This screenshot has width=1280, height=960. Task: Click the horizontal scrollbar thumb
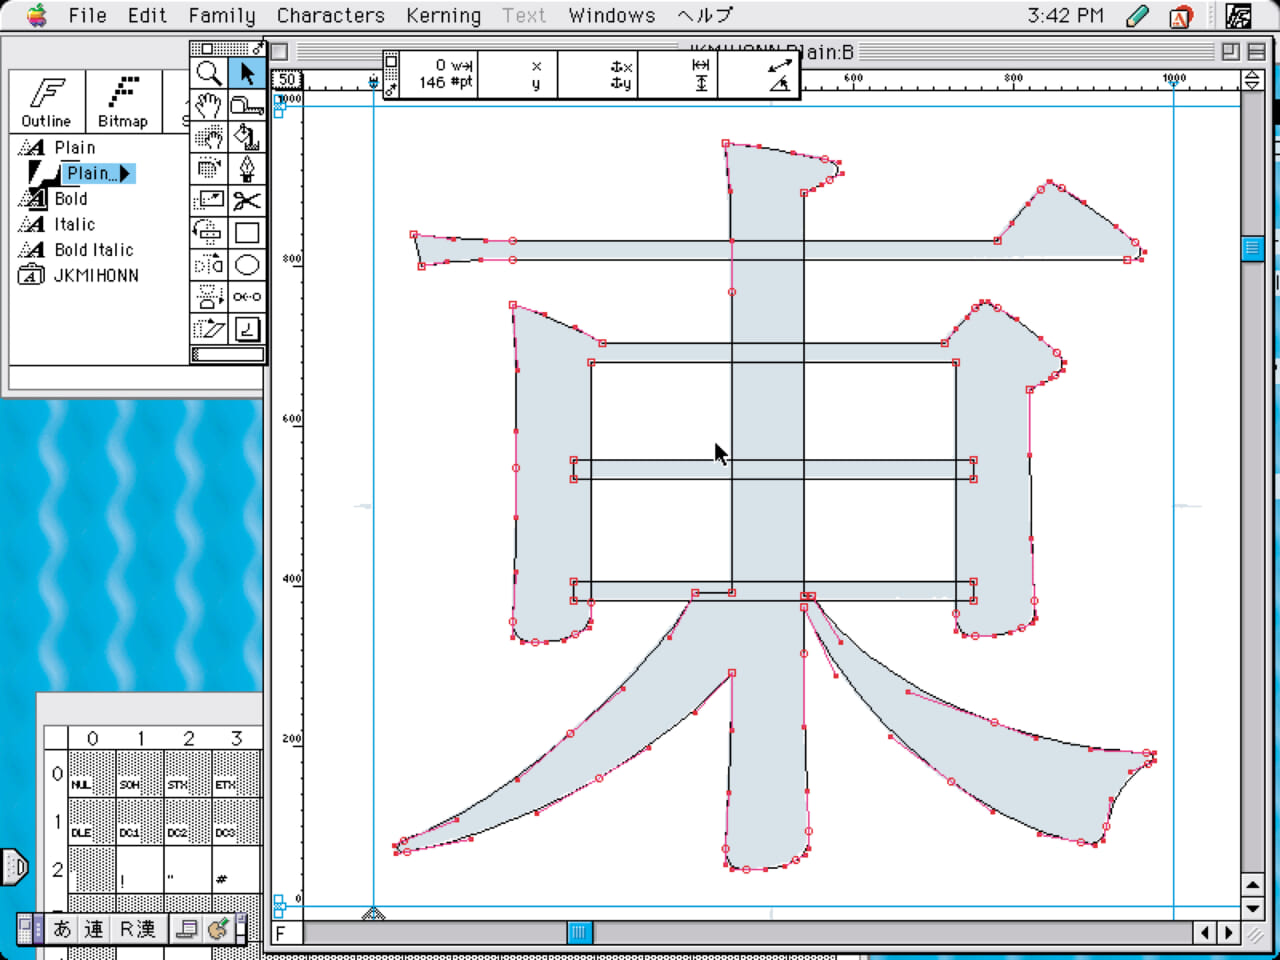point(579,933)
